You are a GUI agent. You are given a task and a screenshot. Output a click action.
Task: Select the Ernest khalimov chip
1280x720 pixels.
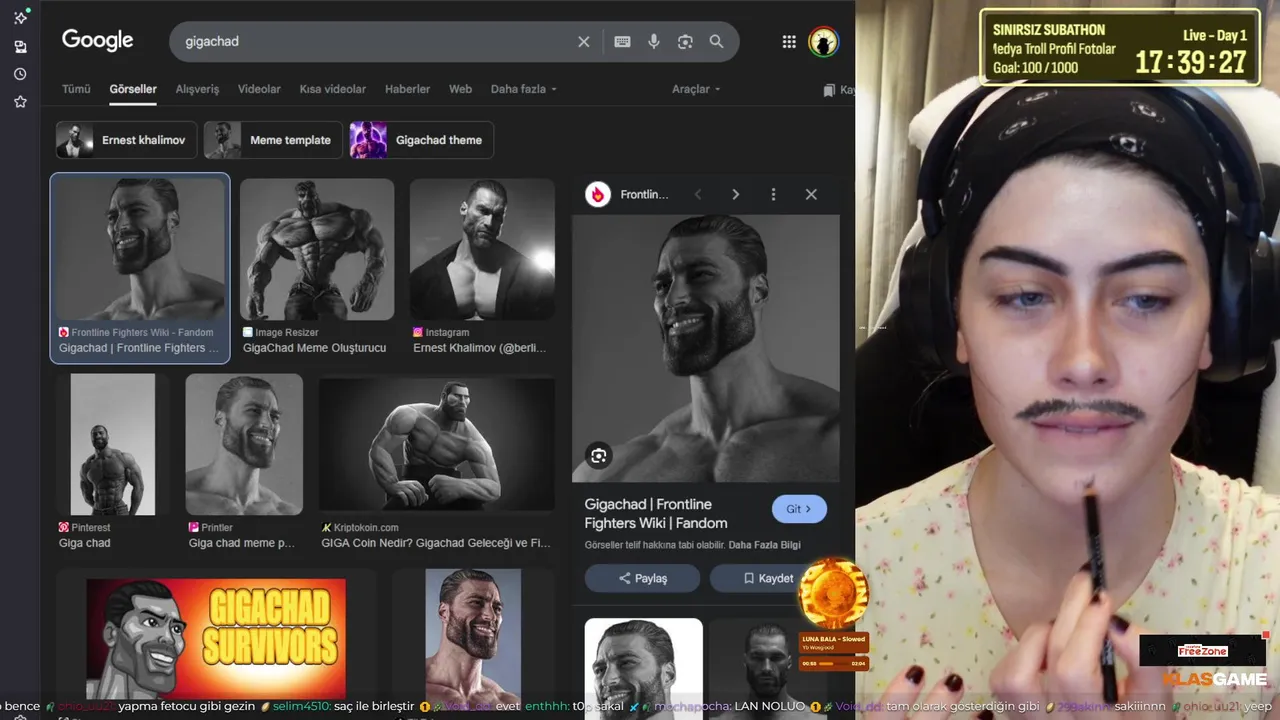125,140
